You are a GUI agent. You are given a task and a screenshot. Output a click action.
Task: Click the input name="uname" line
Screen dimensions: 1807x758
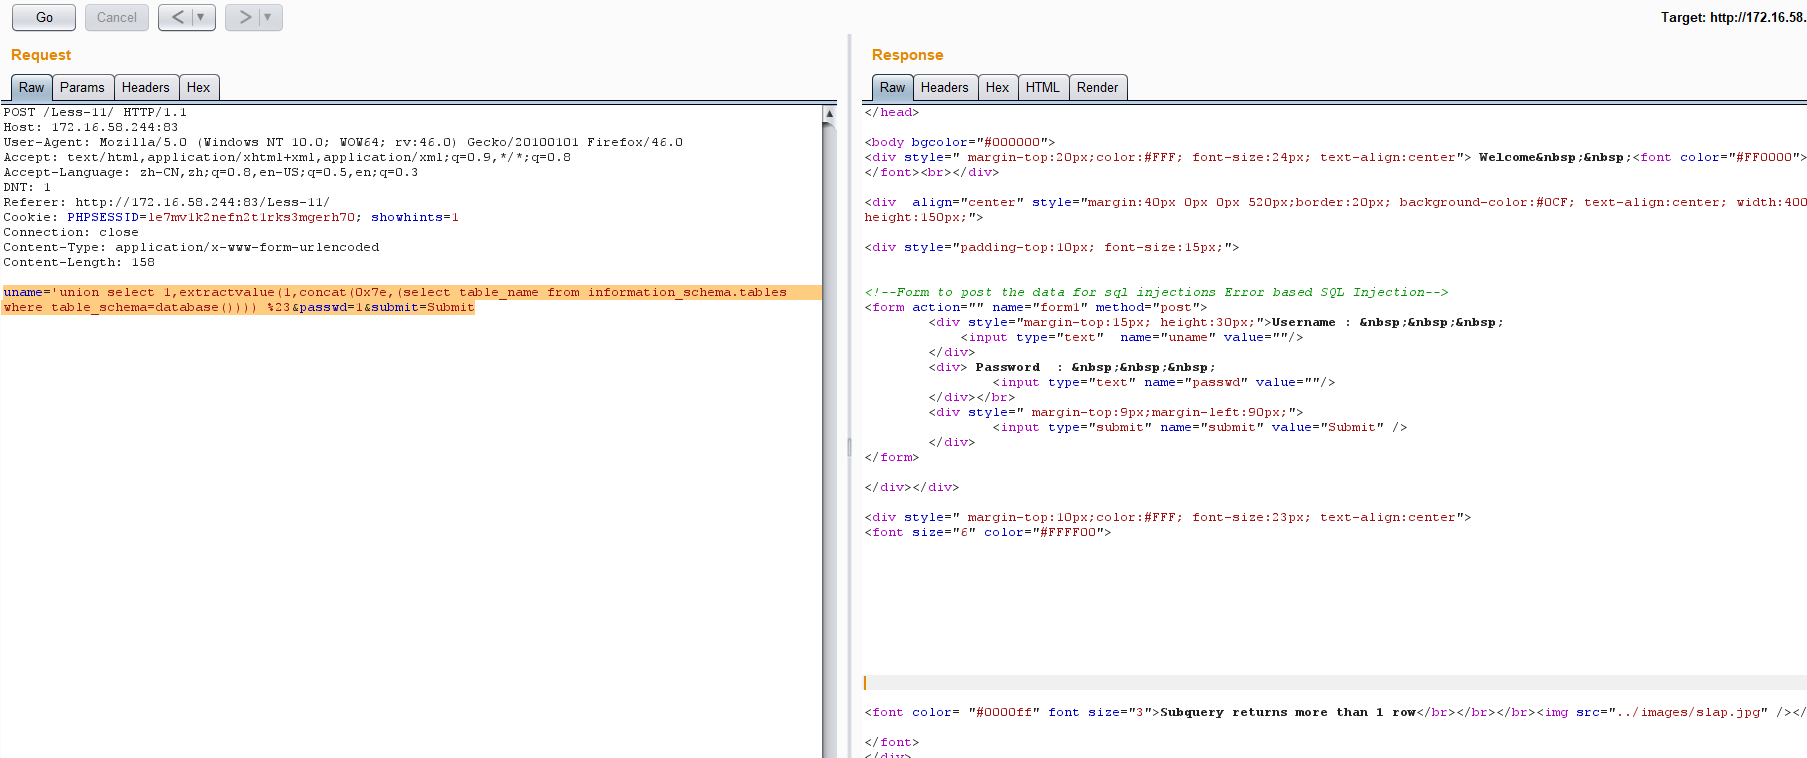click(x=1132, y=337)
